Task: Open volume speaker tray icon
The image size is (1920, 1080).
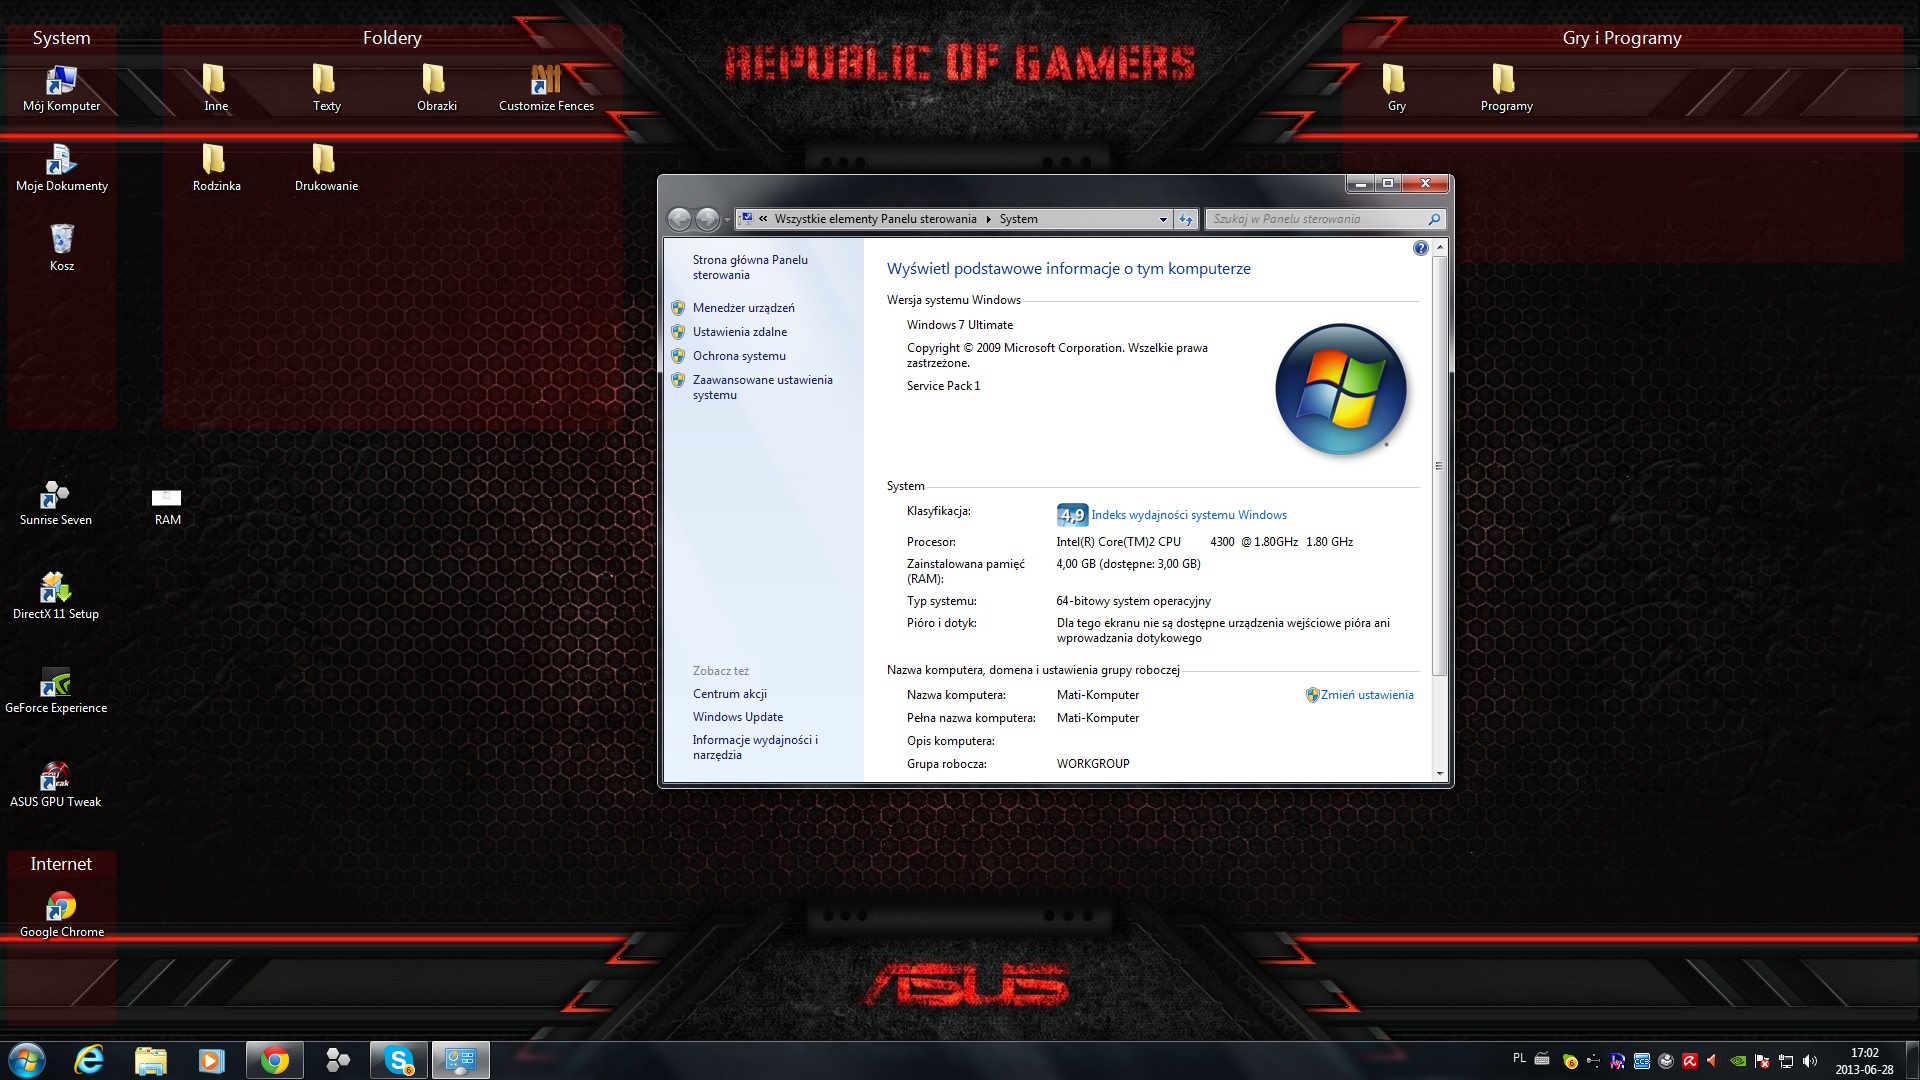Action: click(1810, 1061)
